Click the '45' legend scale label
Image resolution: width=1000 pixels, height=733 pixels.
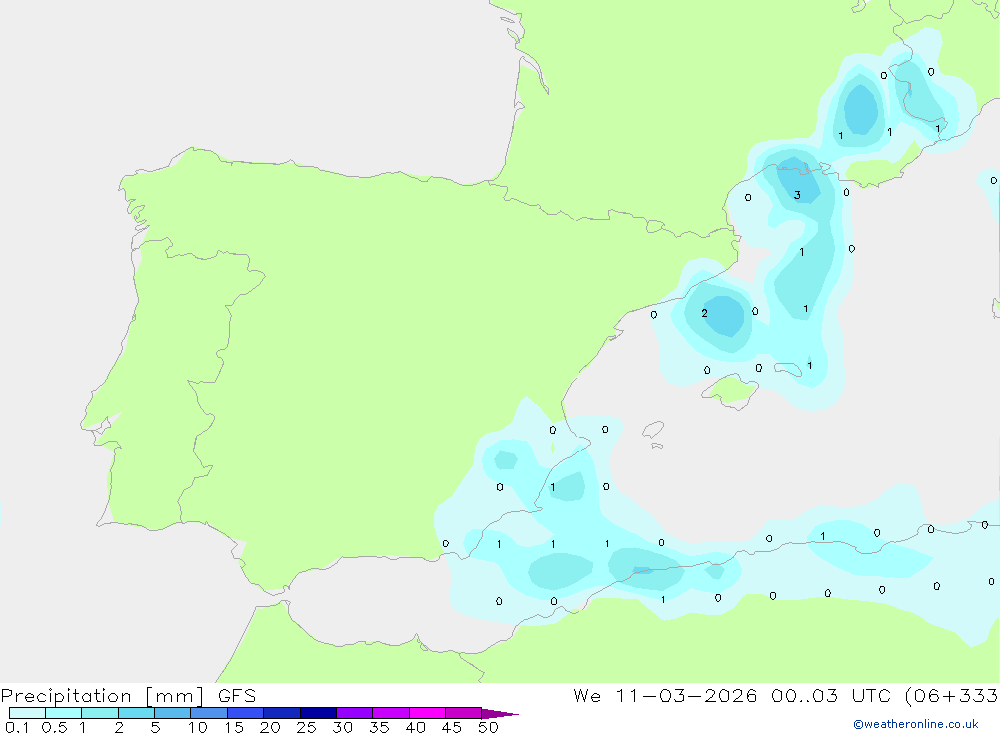point(452,727)
